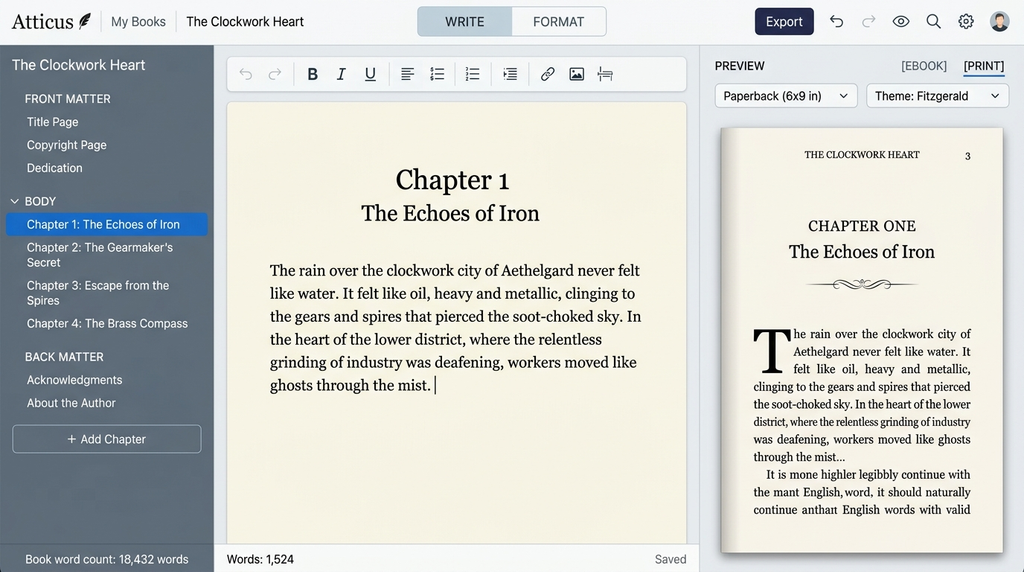The width and height of the screenshot is (1024, 572).
Task: Open Theme: Fitzgerald dropdown
Action: coord(937,96)
